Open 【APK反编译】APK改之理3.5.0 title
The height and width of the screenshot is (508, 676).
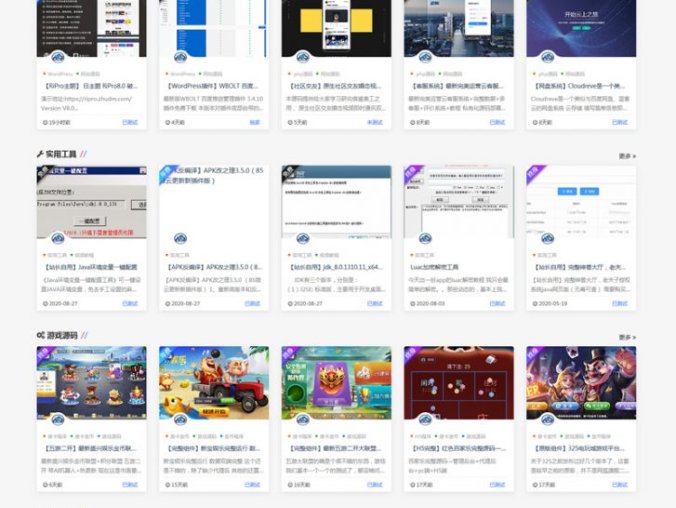click(214, 267)
